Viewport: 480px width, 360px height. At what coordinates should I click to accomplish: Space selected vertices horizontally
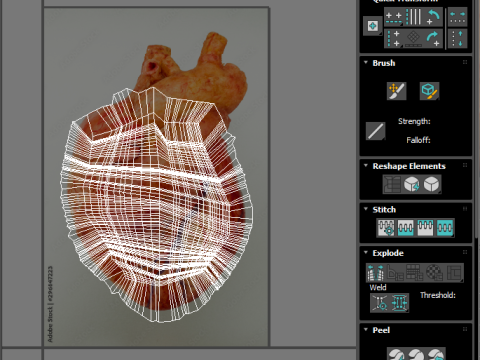coord(457,17)
